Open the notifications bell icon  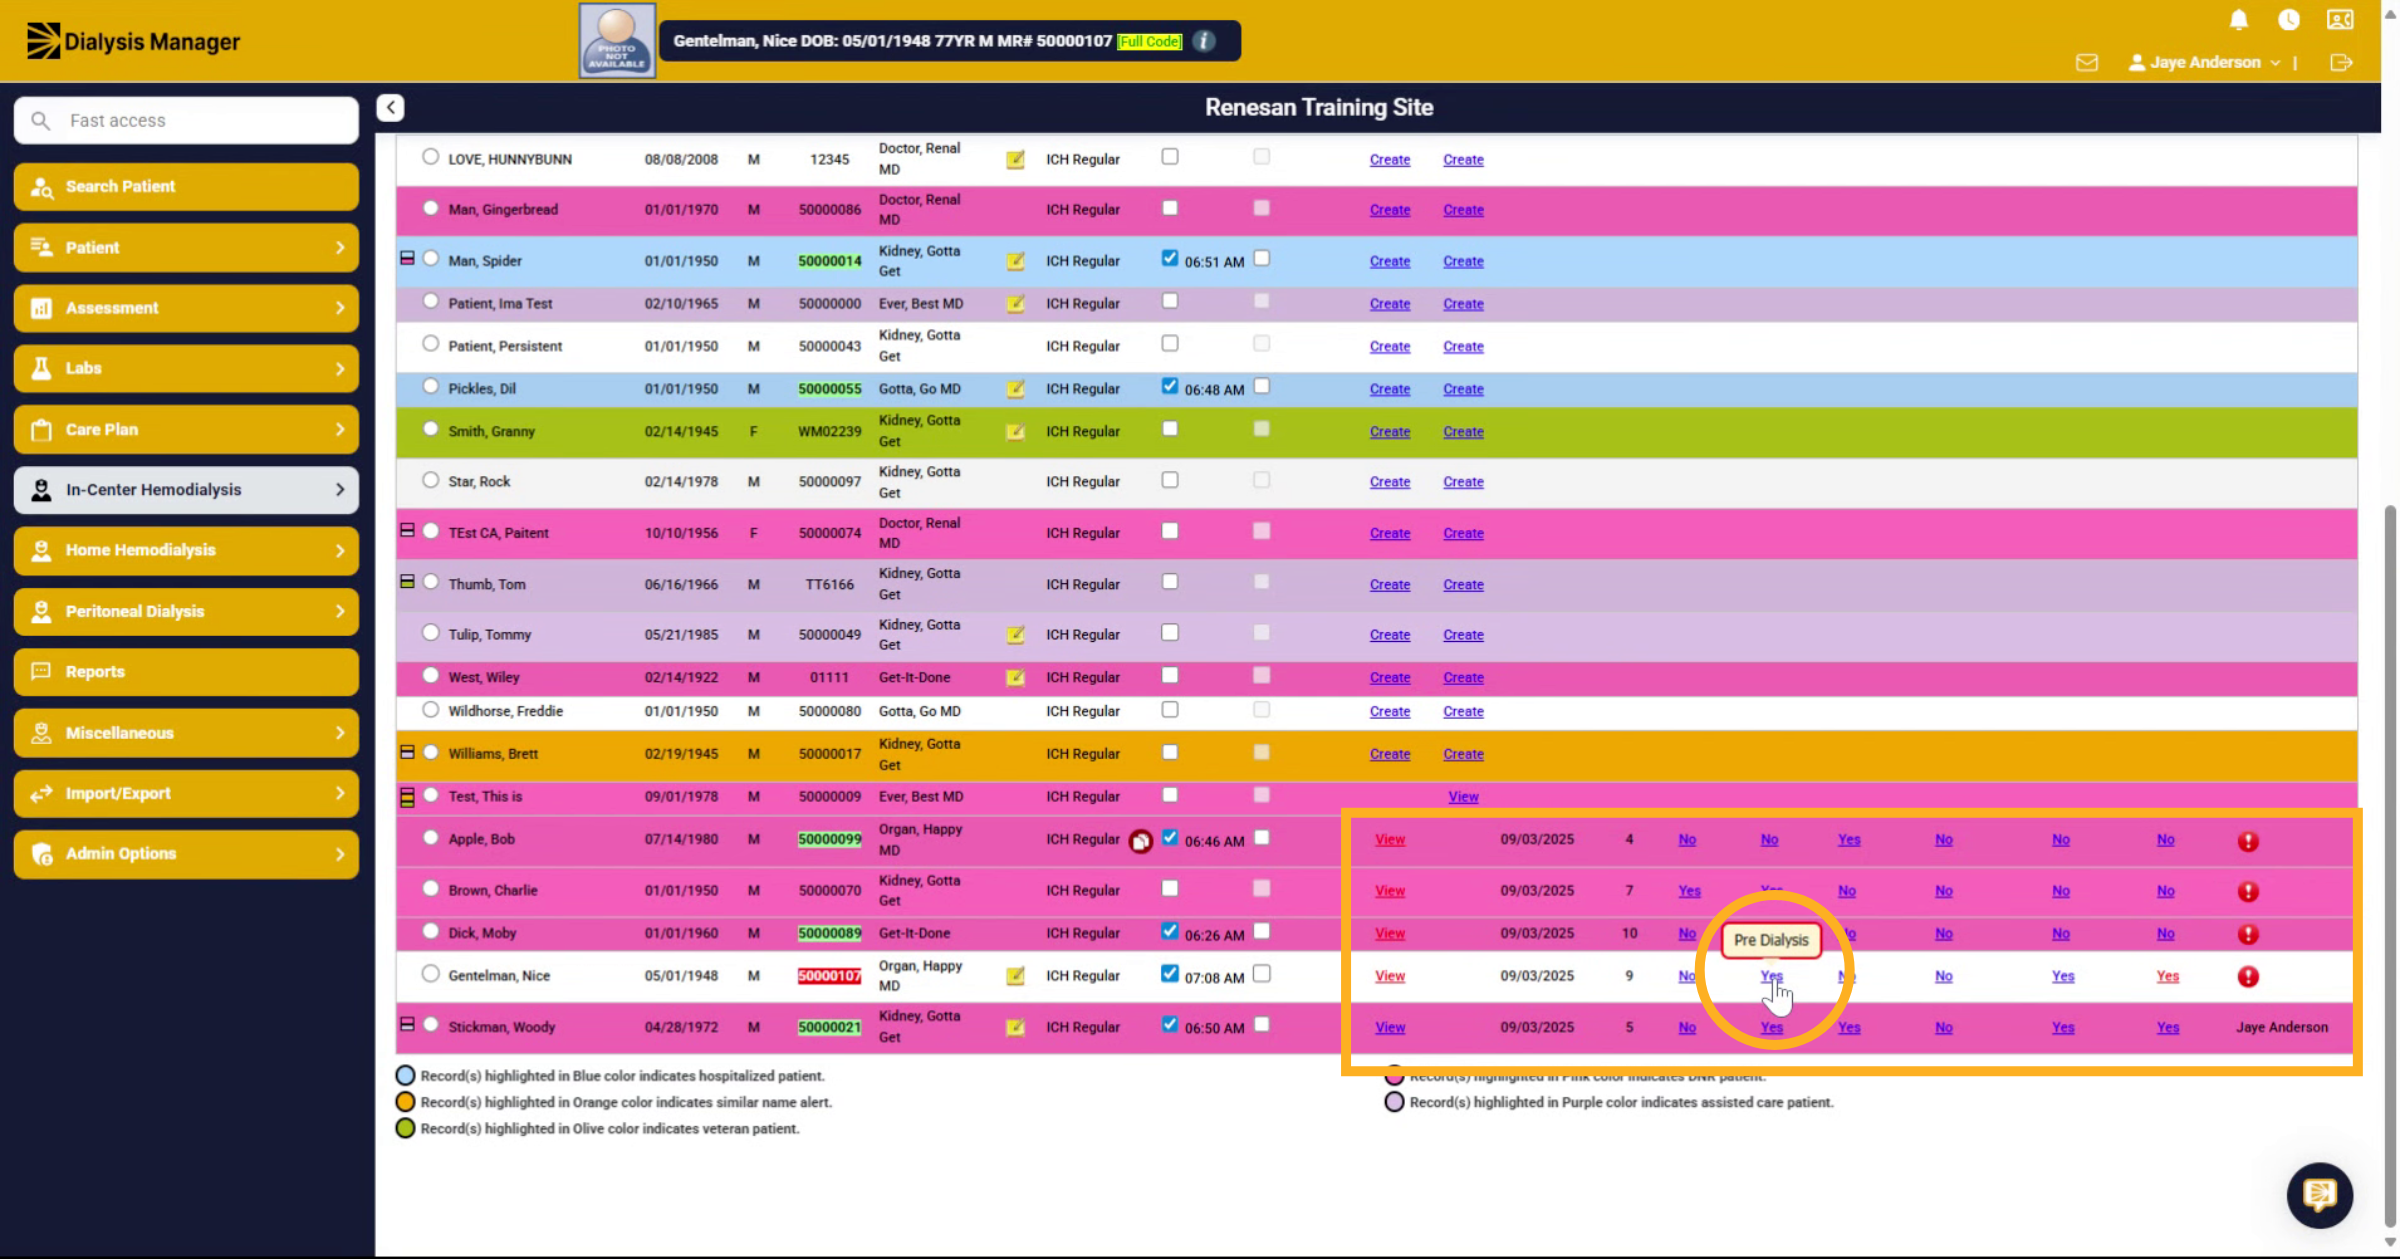coord(2239,19)
